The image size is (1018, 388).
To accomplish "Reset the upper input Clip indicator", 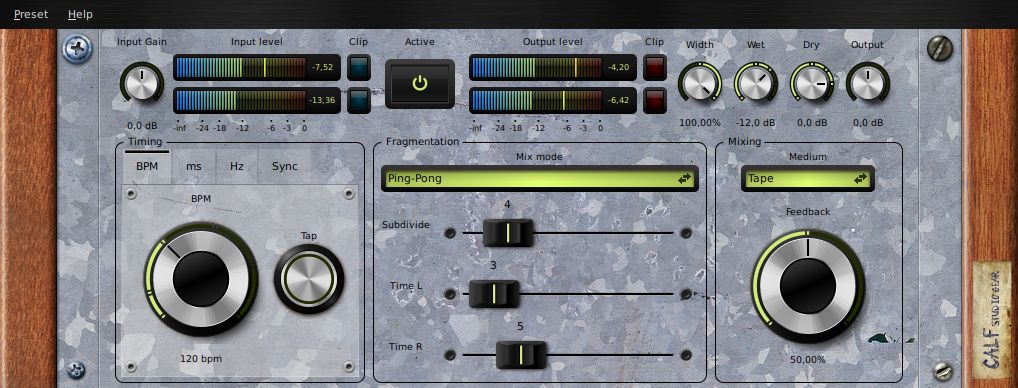I will [358, 67].
